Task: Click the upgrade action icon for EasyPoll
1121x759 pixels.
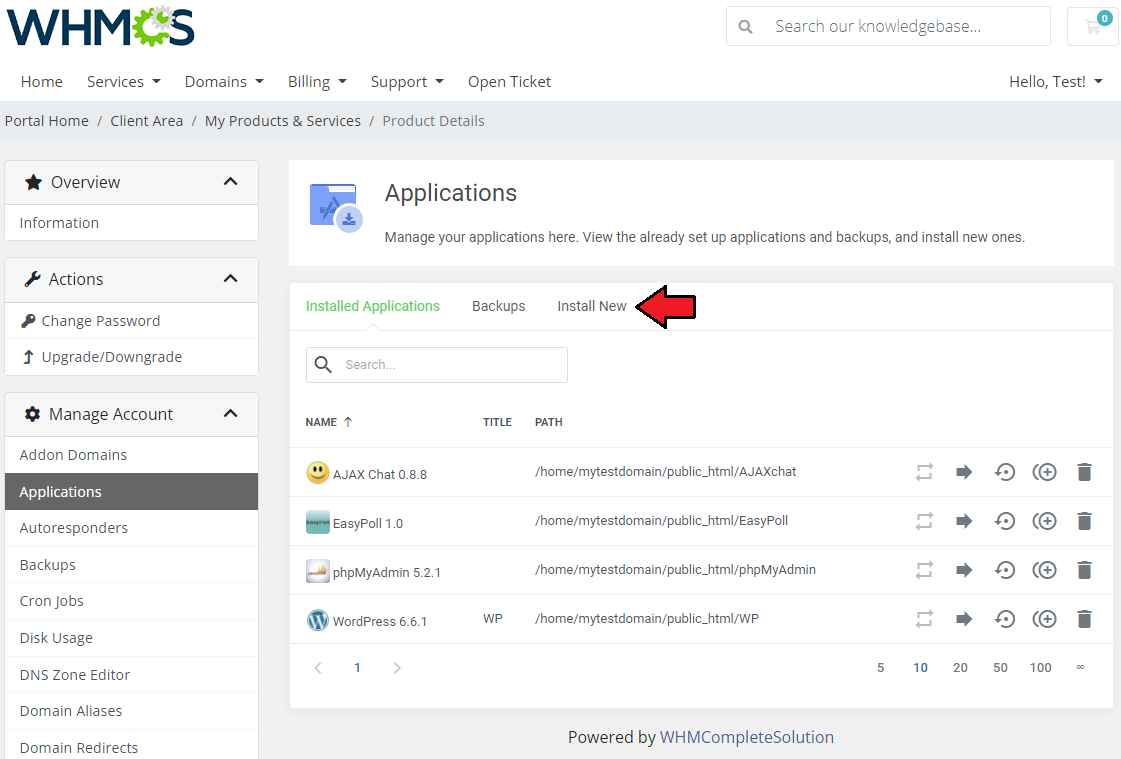Action: pos(924,521)
